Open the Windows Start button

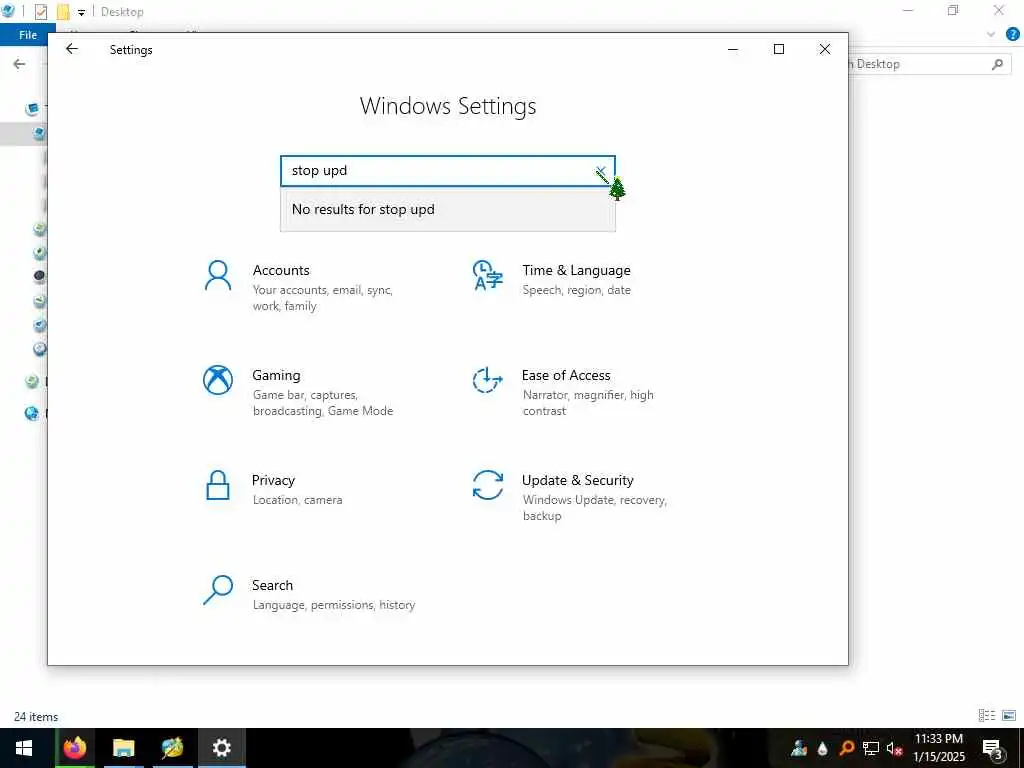24,748
